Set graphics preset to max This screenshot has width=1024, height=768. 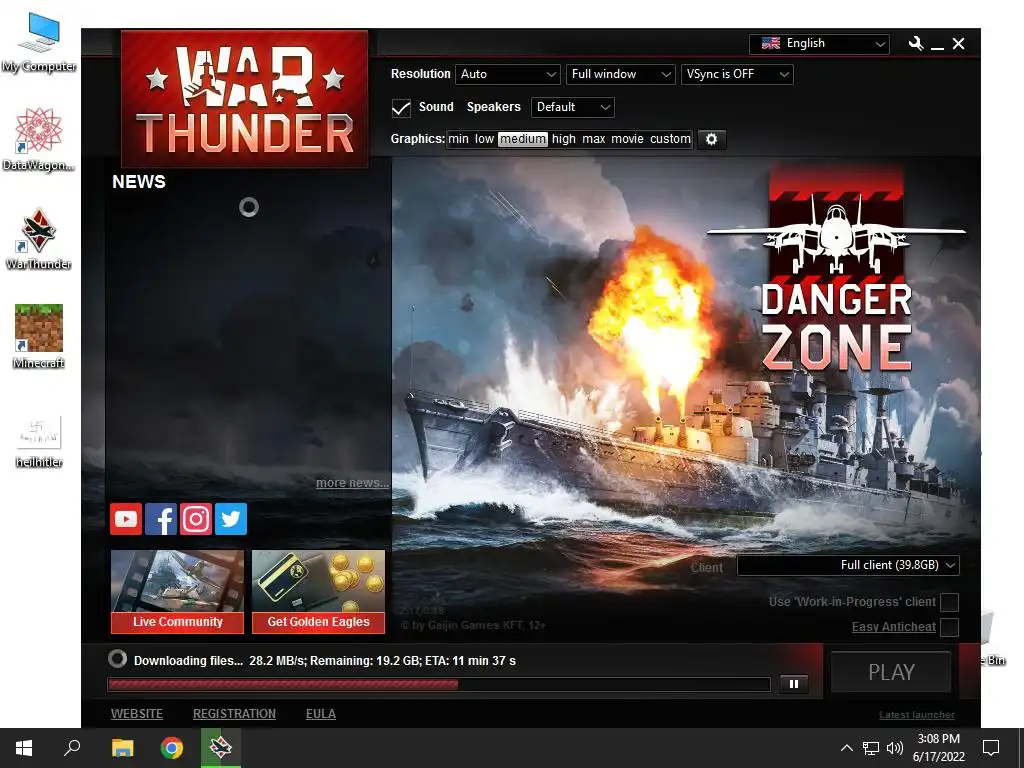pyautogui.click(x=594, y=139)
